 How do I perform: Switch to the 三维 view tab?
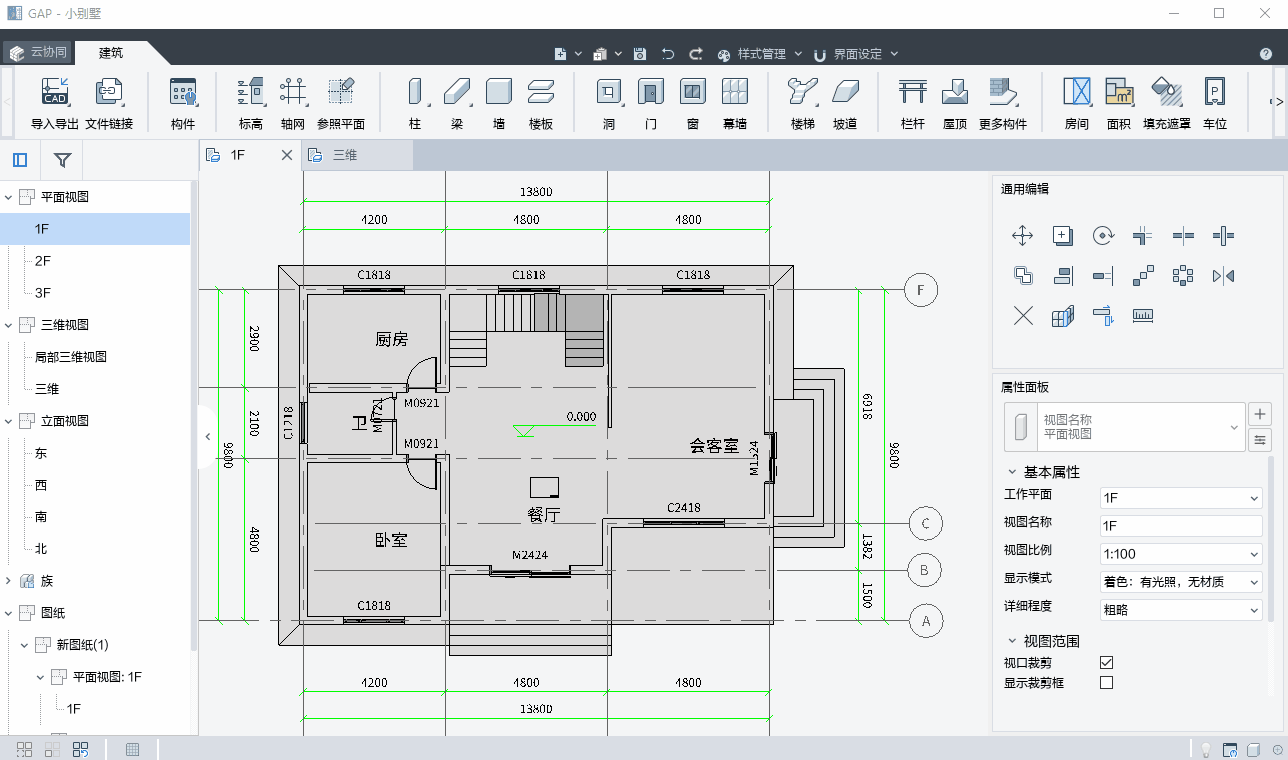click(346, 155)
